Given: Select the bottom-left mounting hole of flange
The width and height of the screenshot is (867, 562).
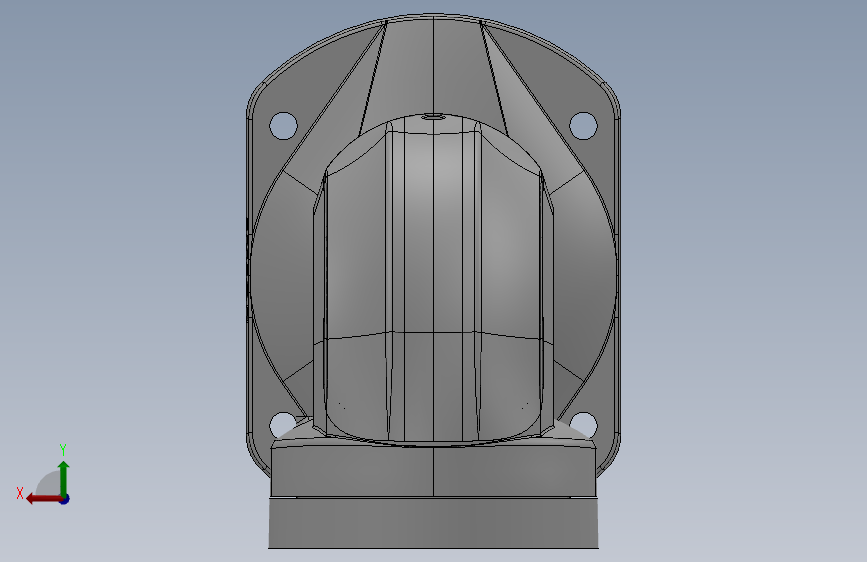Looking at the screenshot, I should point(281,424).
